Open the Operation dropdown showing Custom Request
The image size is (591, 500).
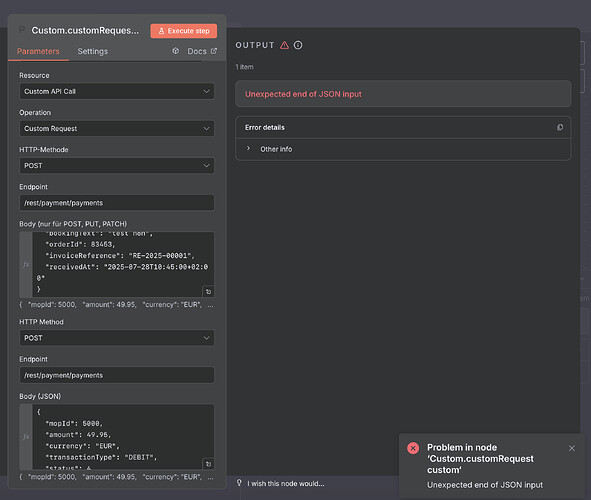tap(117, 128)
